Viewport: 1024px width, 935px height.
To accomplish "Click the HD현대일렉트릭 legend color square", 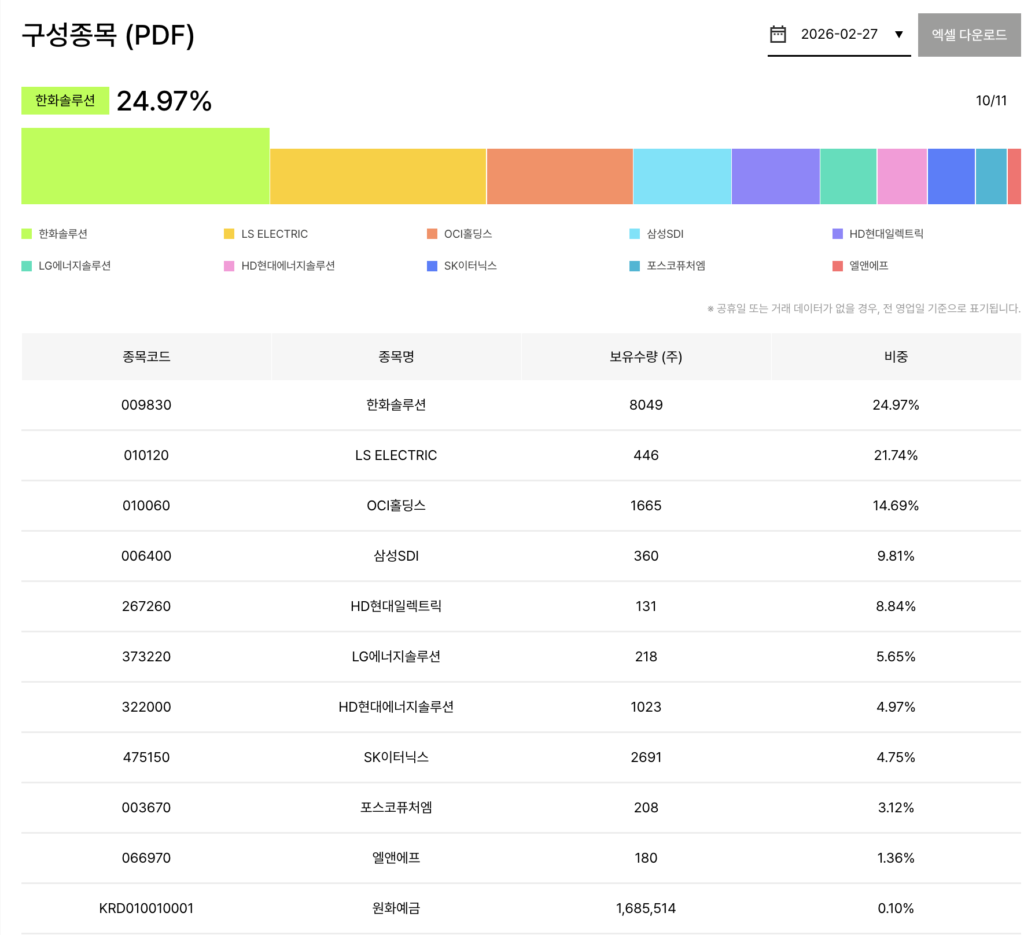I will (837, 234).
